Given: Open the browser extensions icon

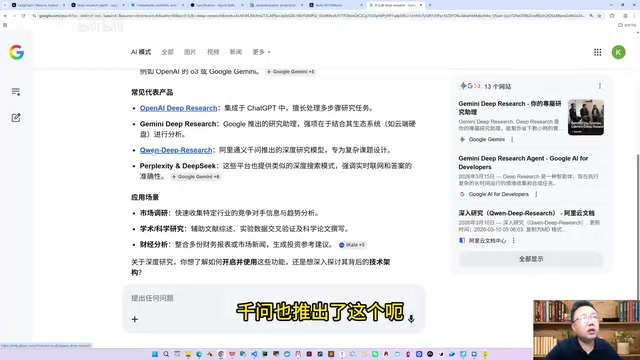Looking at the screenshot, I should click(612, 16).
